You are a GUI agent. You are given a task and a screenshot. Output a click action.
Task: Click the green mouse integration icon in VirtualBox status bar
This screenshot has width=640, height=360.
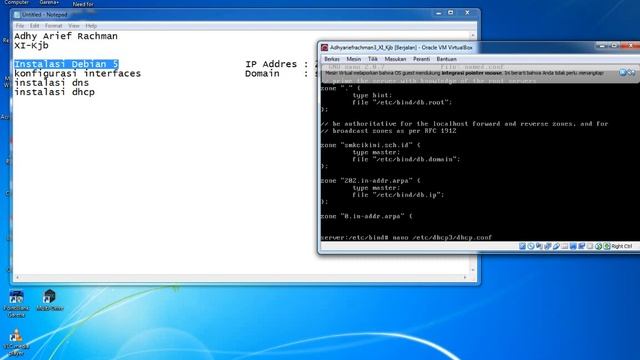598,246
